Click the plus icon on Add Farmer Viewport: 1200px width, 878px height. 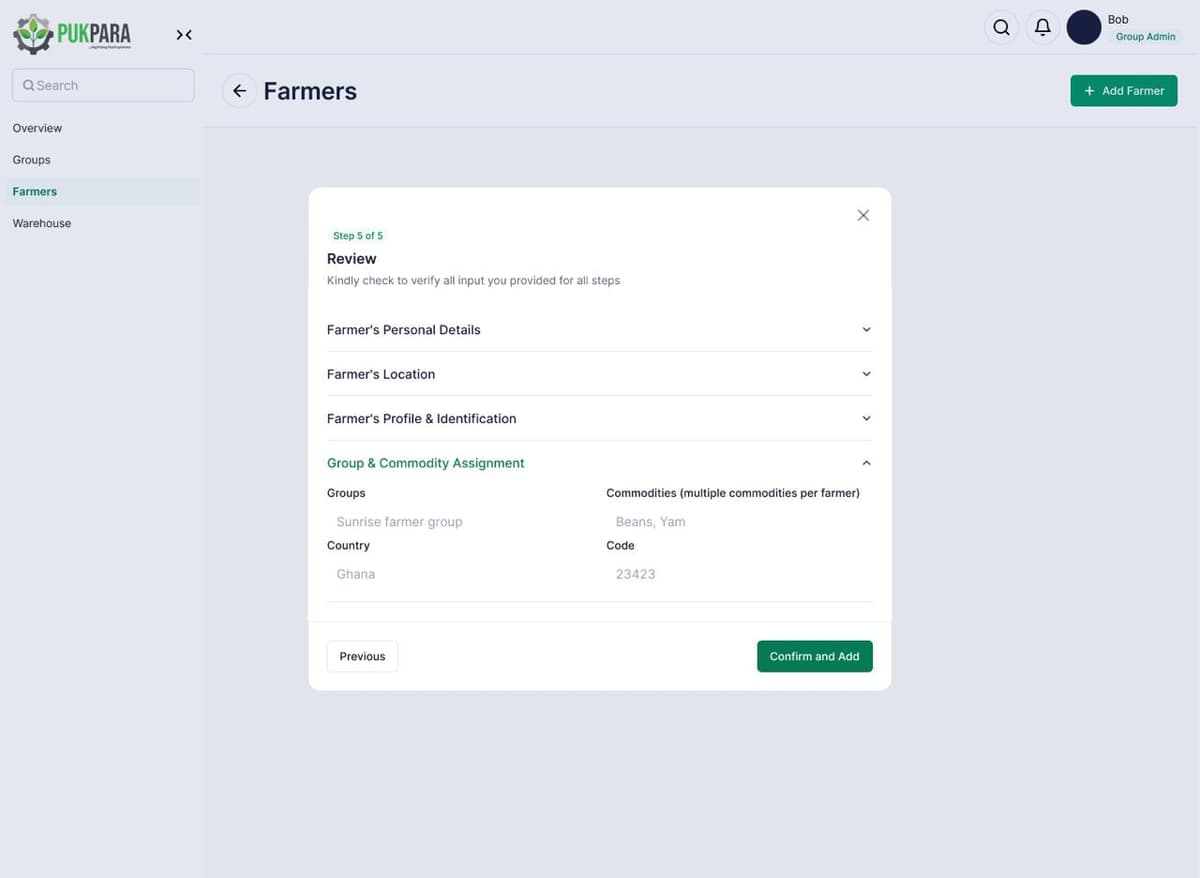(1089, 90)
